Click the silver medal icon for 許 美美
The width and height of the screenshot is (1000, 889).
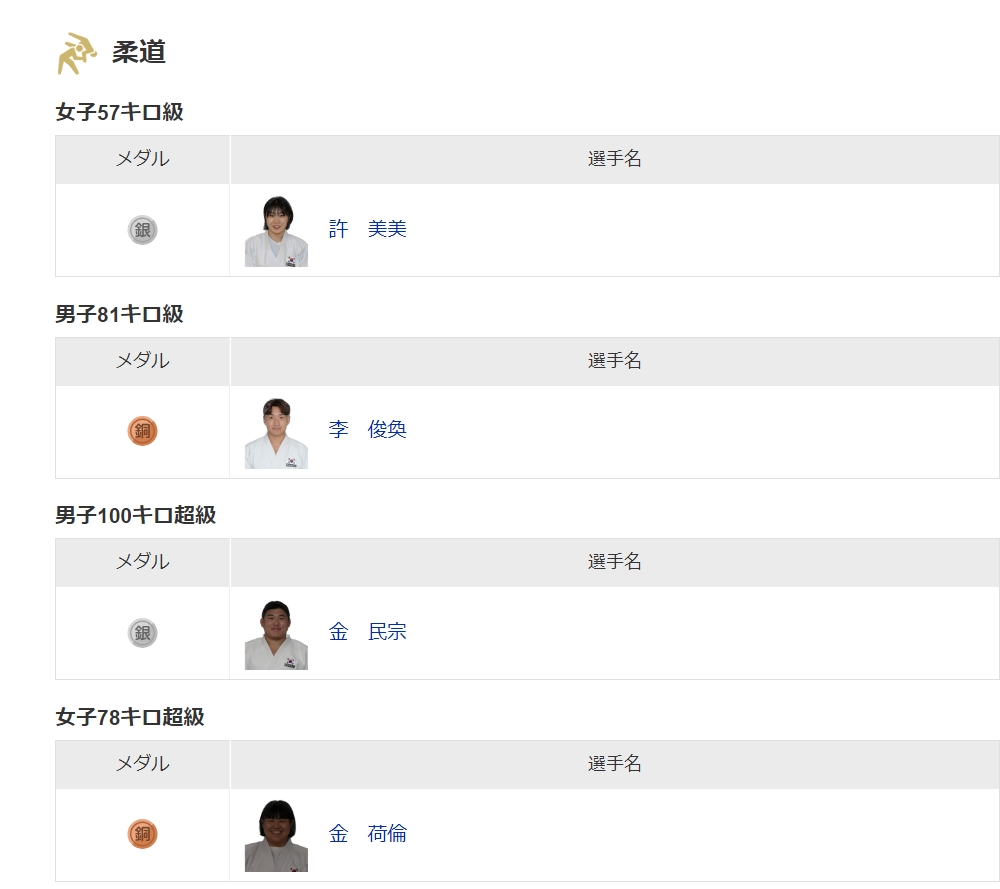(142, 230)
